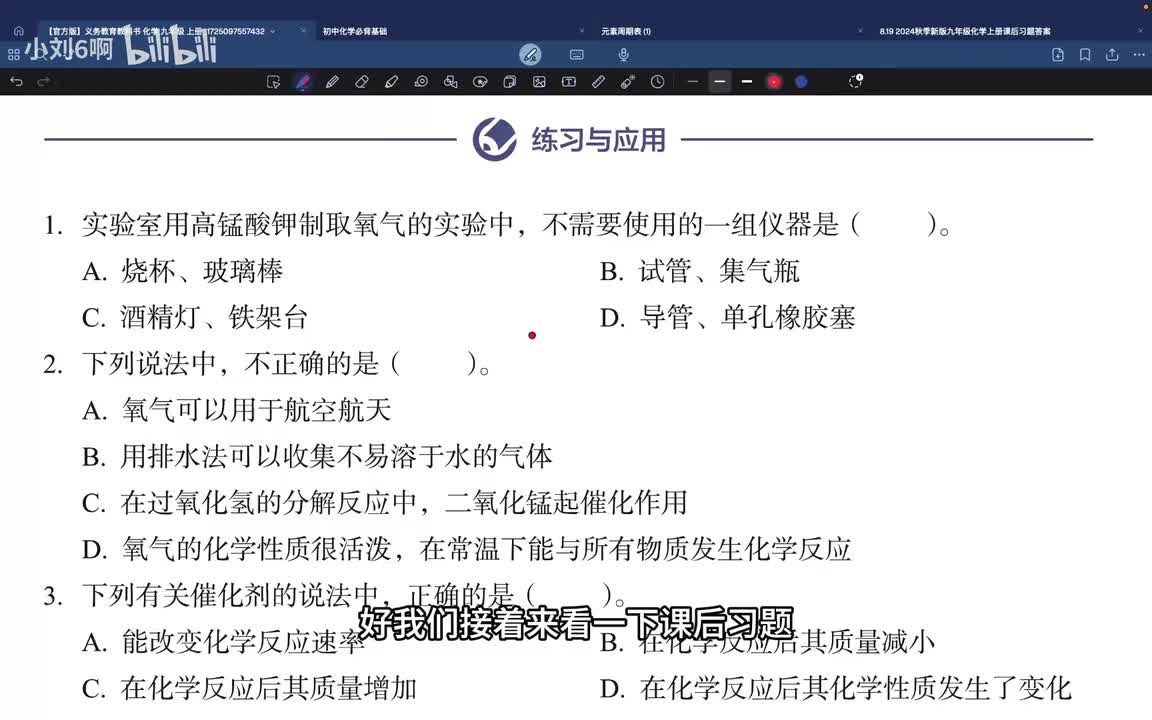Open the share and export menu

[x=1112, y=54]
